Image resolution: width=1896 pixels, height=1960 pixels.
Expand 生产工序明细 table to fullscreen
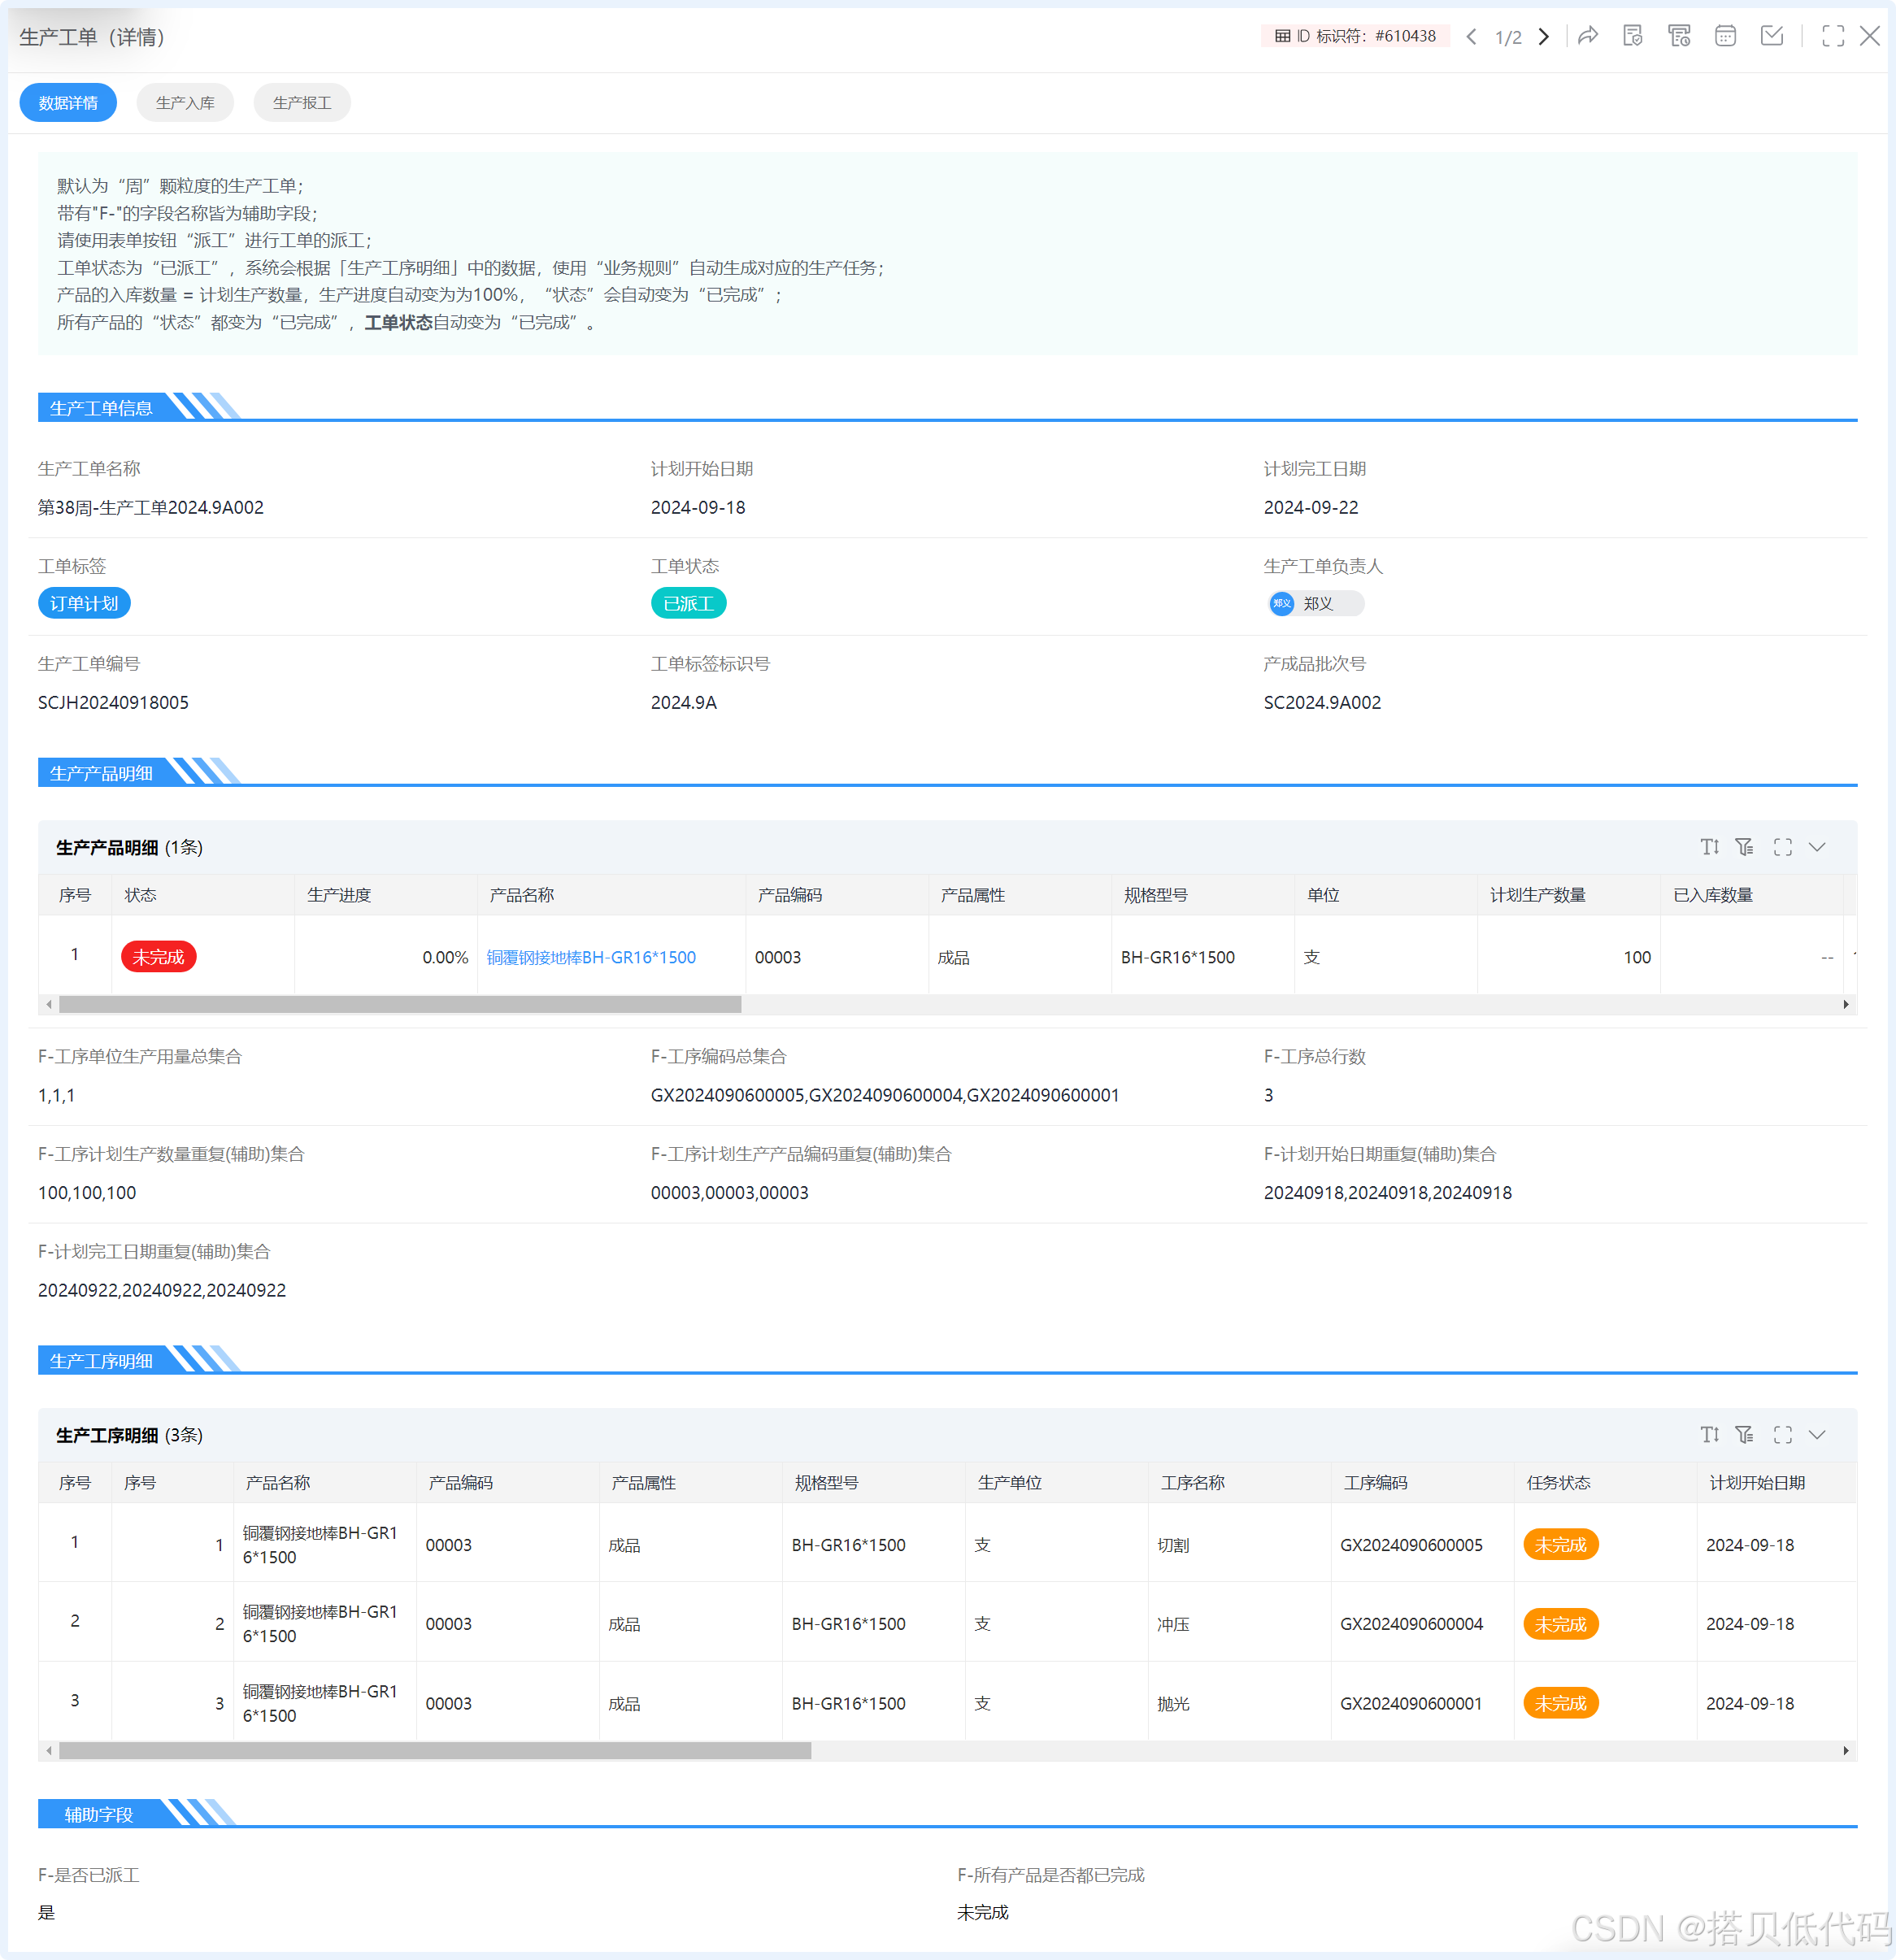(1782, 1435)
